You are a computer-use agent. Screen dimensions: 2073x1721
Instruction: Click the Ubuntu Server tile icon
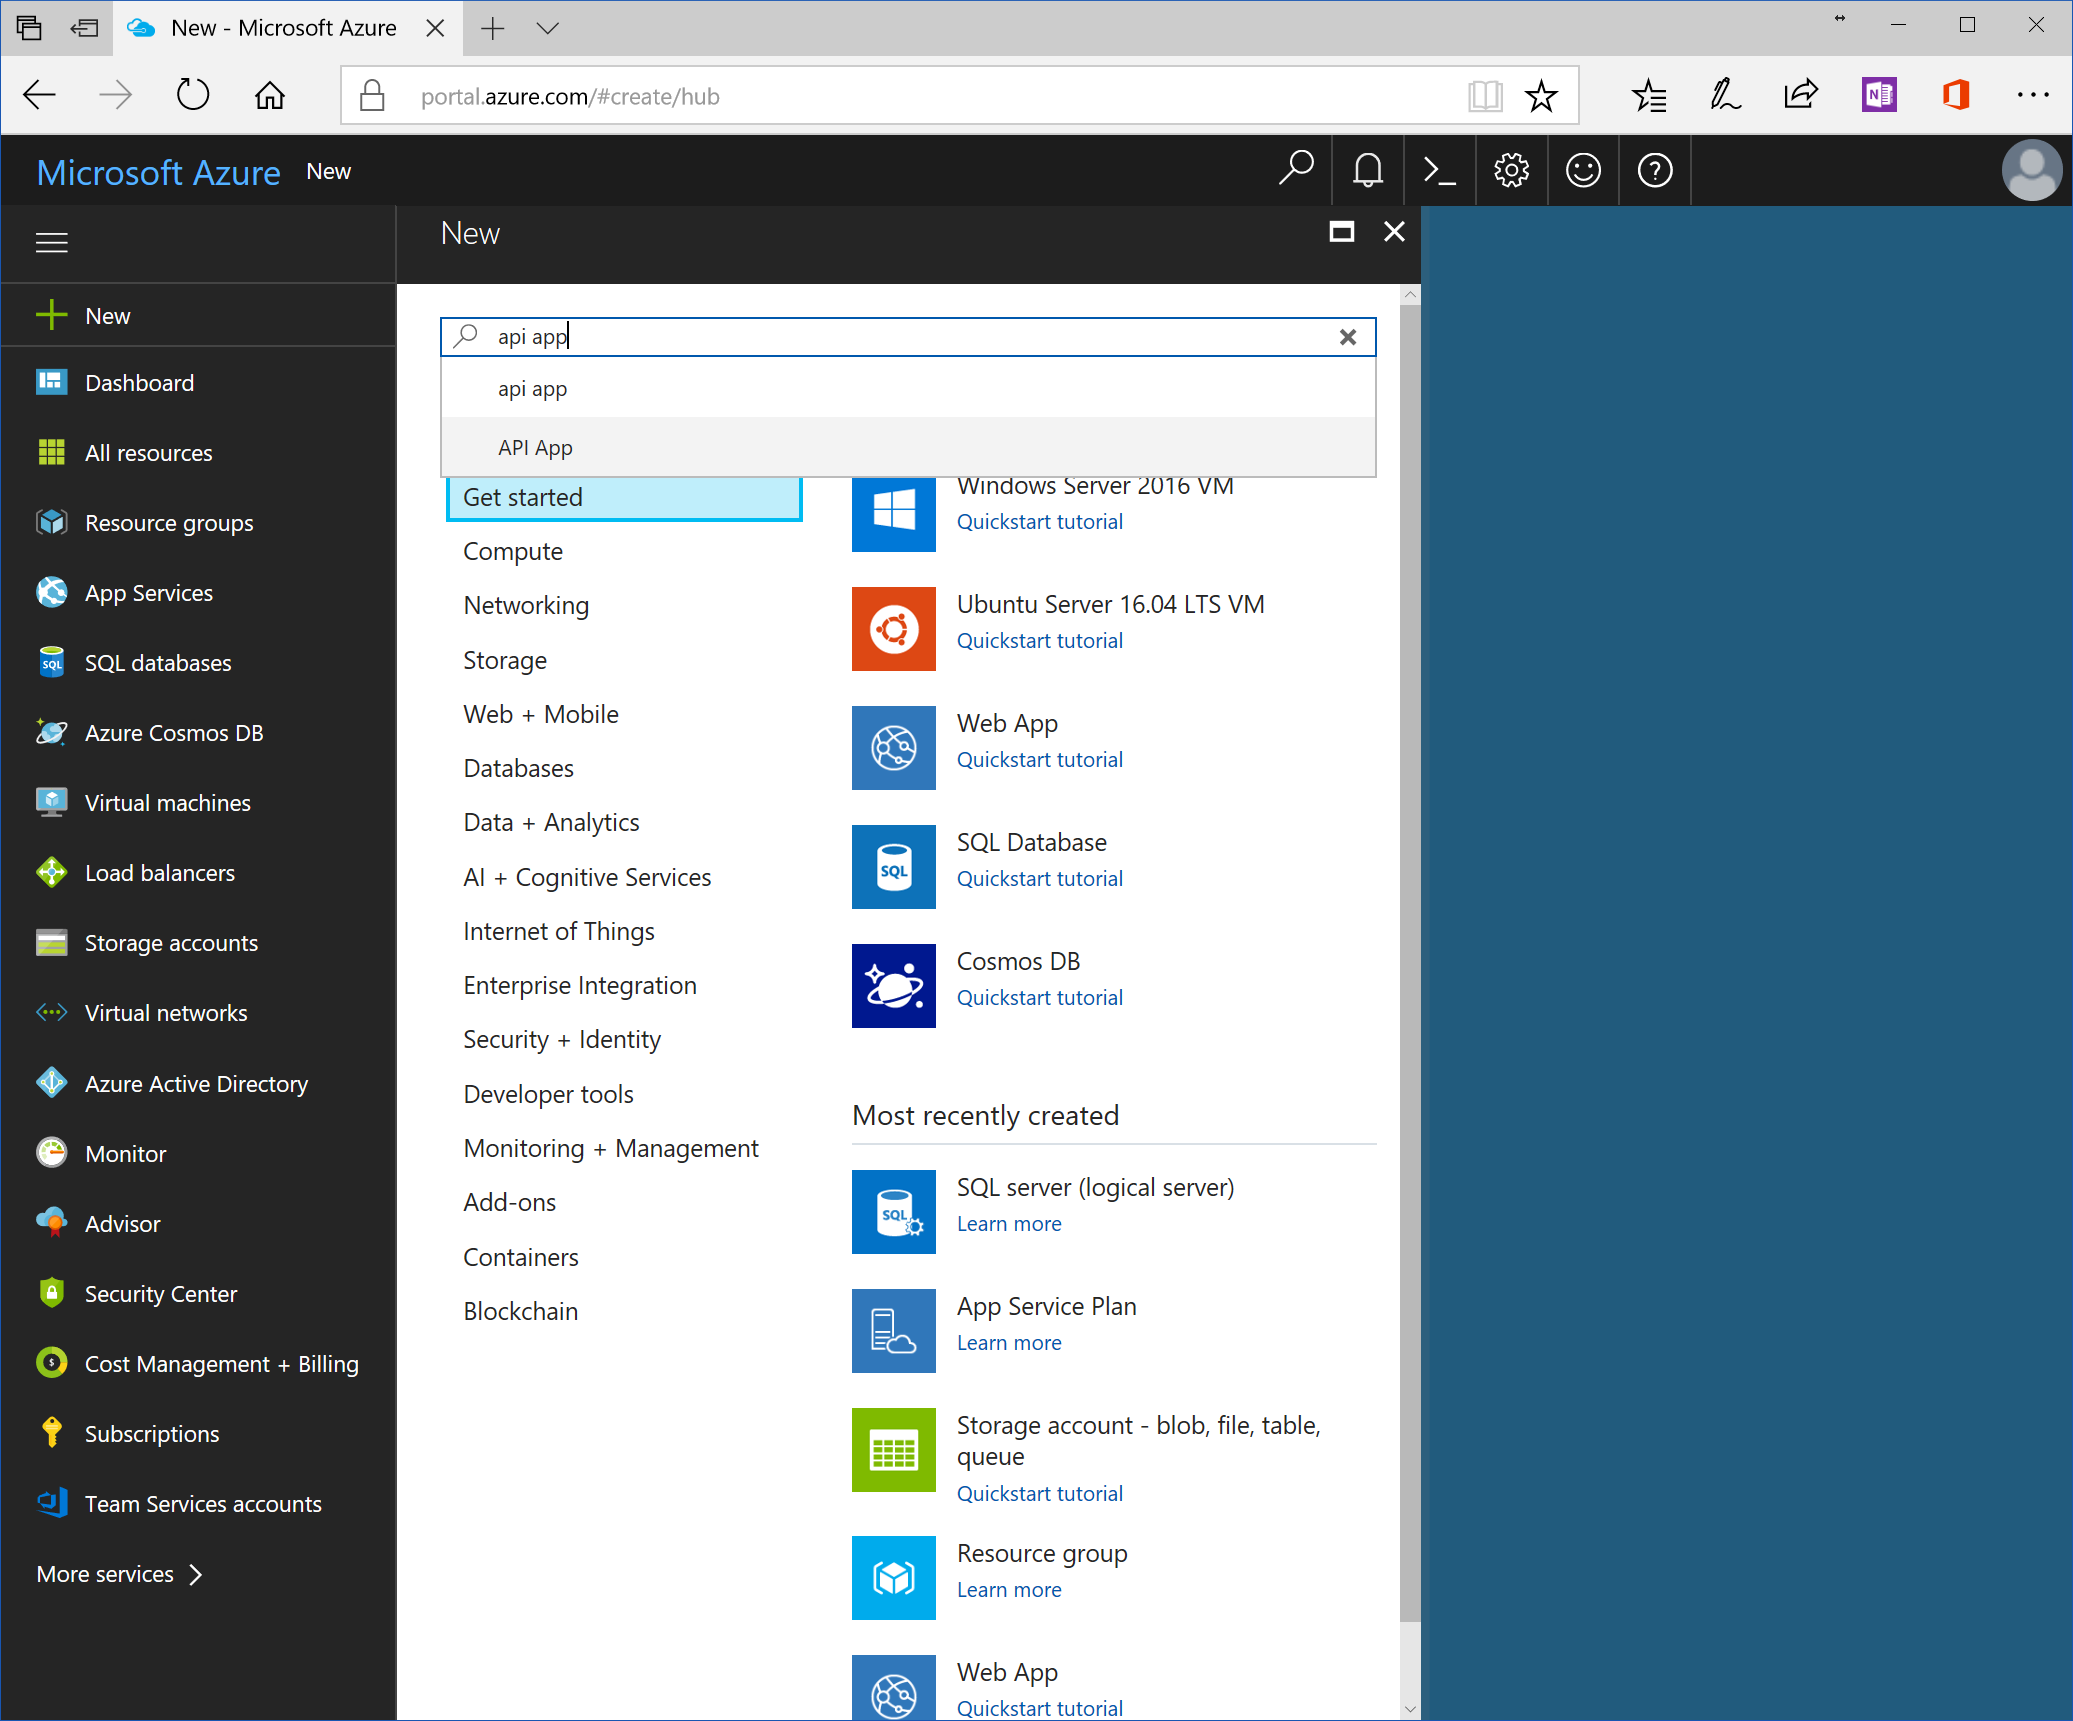coord(893,628)
